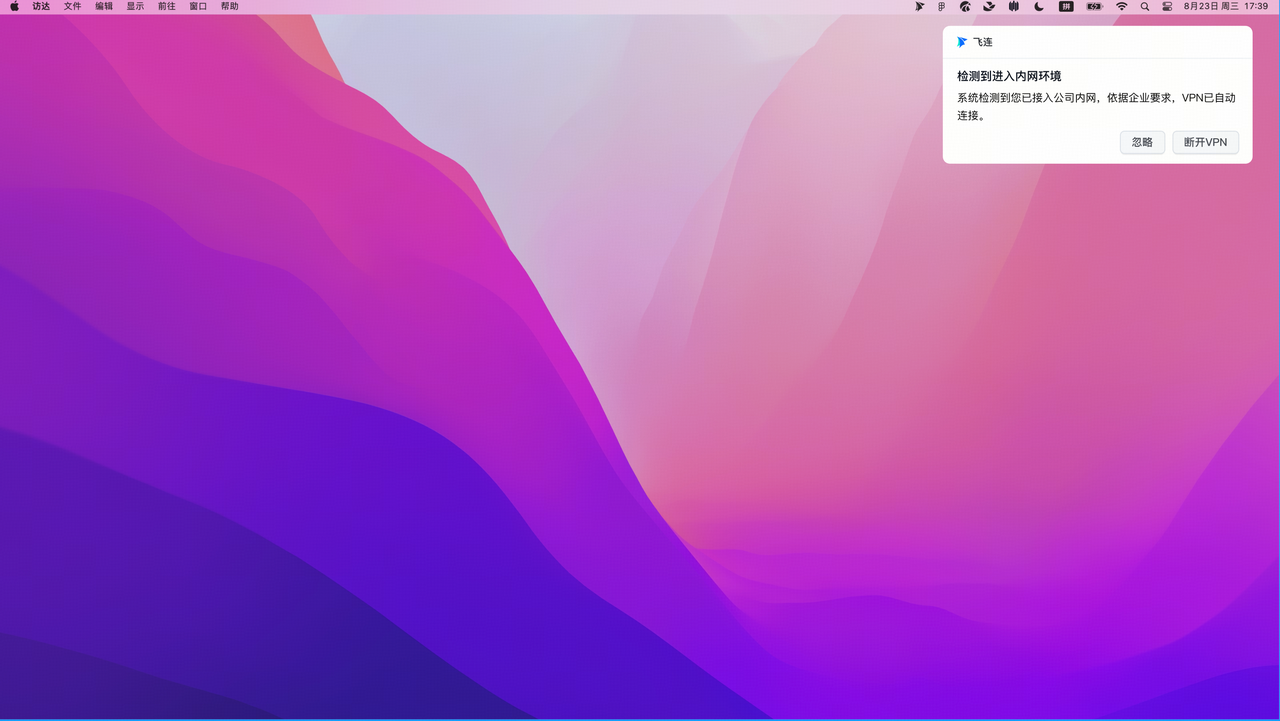Open the Wi-Fi menu
The height and width of the screenshot is (721, 1280).
point(1122,6)
